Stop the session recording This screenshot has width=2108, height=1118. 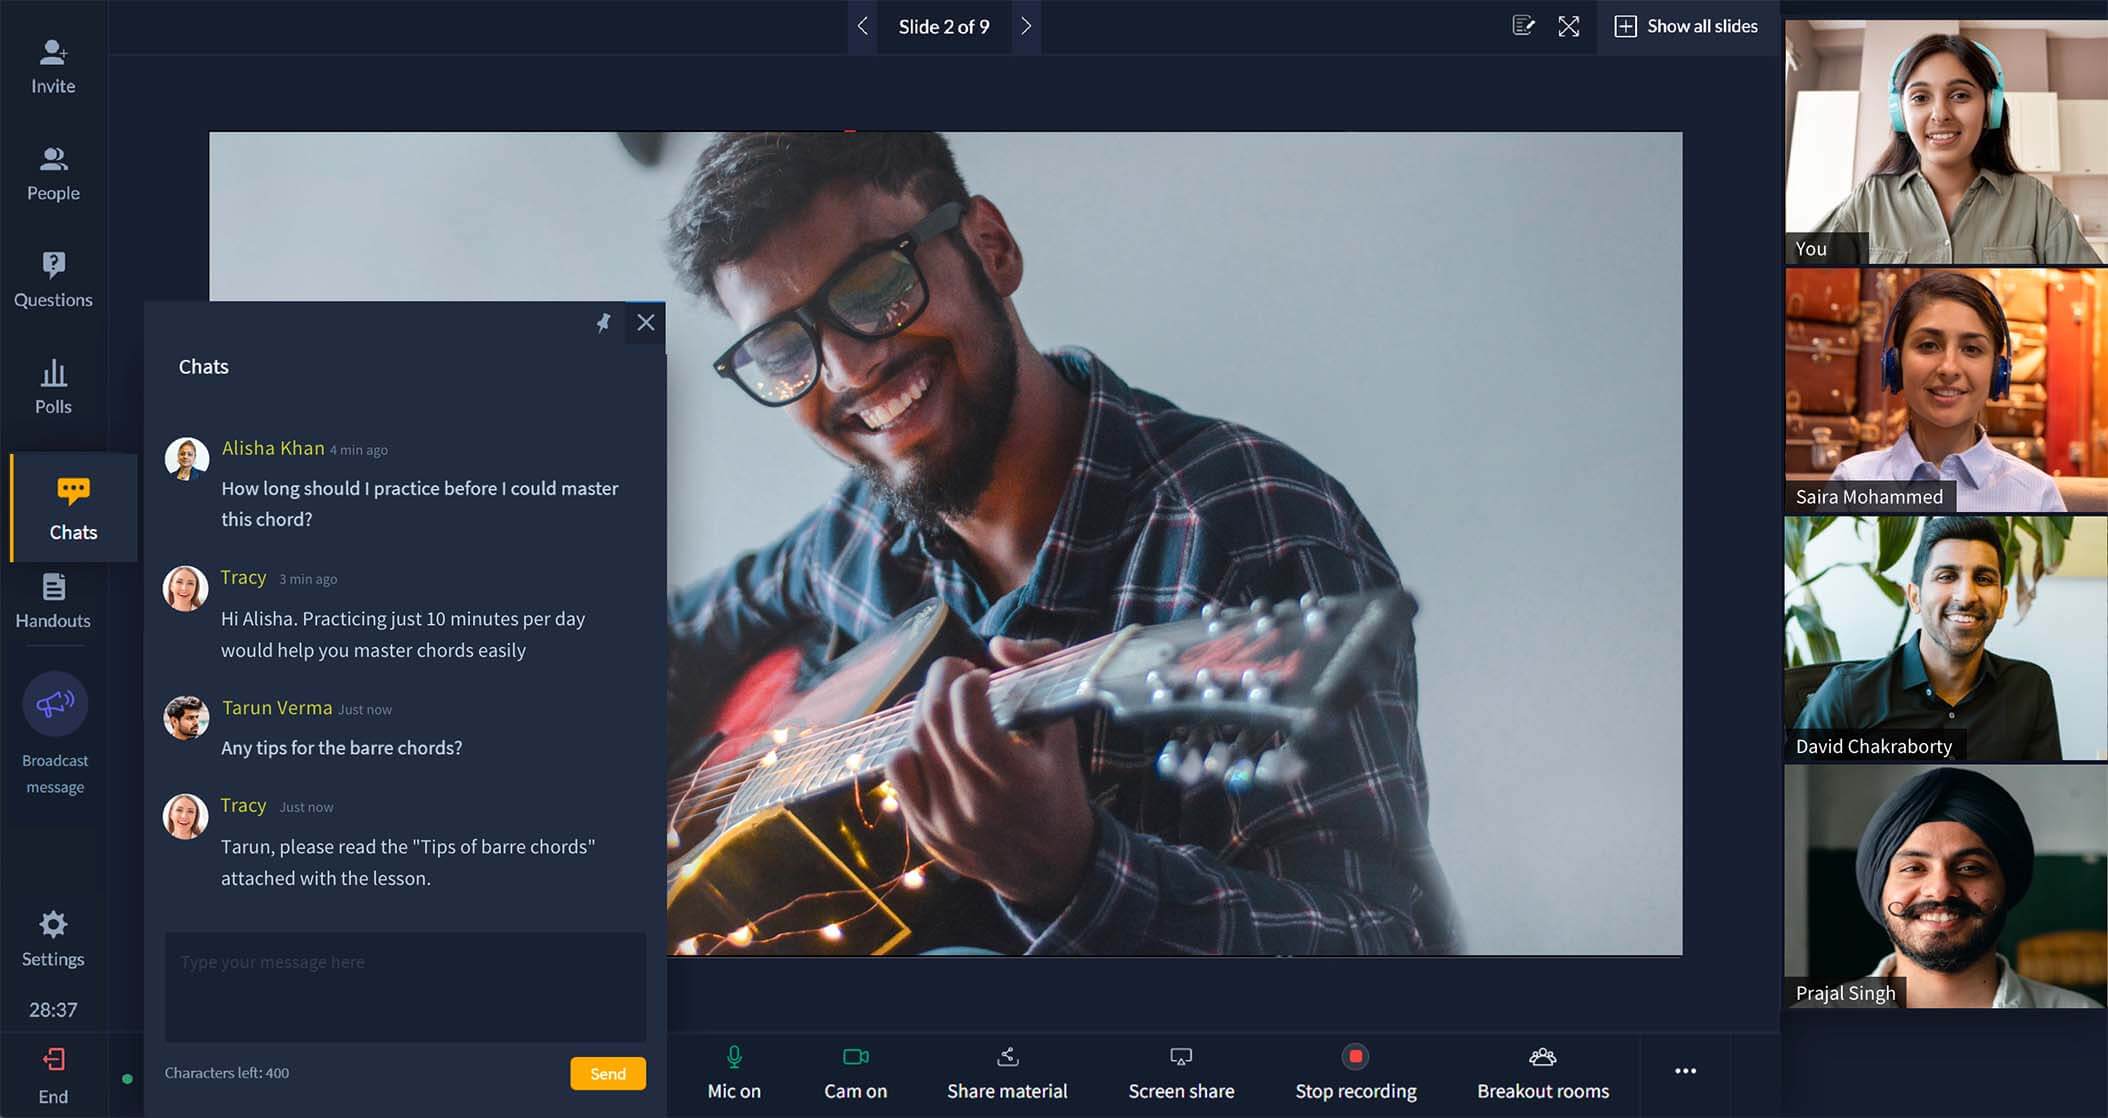(1355, 1072)
